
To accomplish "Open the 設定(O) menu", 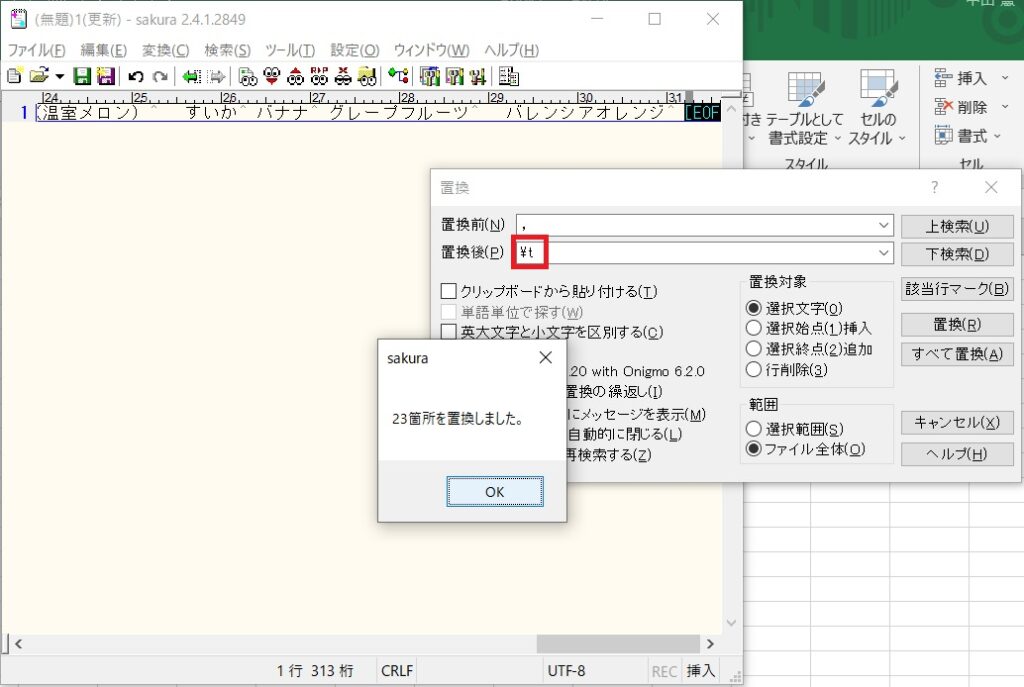I will (x=355, y=50).
